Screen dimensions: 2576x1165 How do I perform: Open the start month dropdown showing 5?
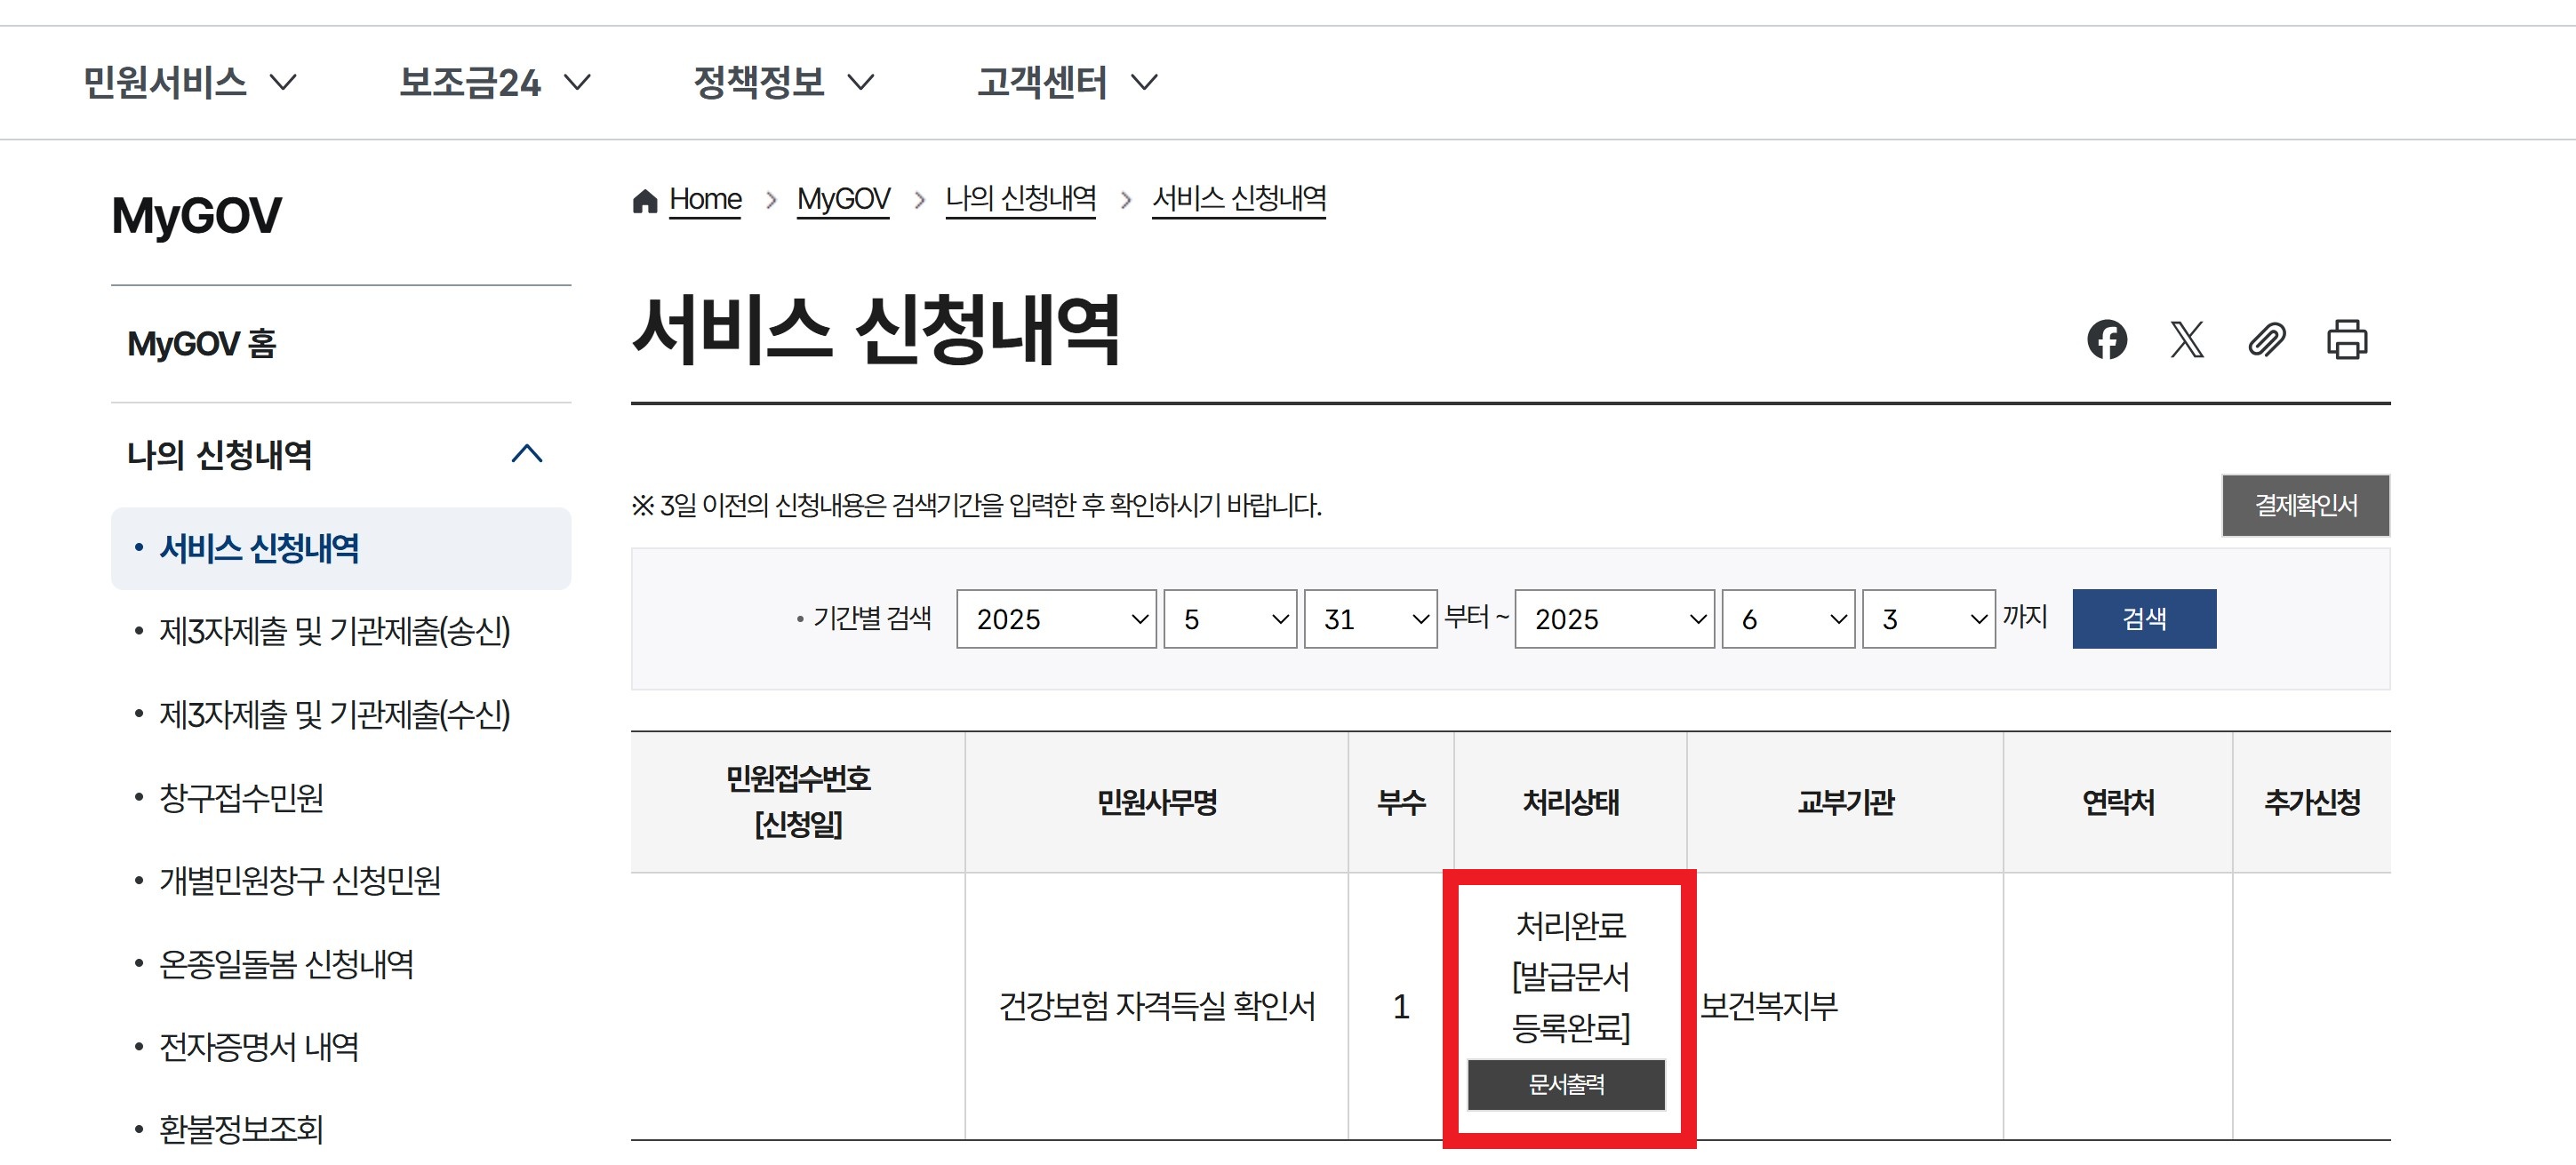(1229, 619)
